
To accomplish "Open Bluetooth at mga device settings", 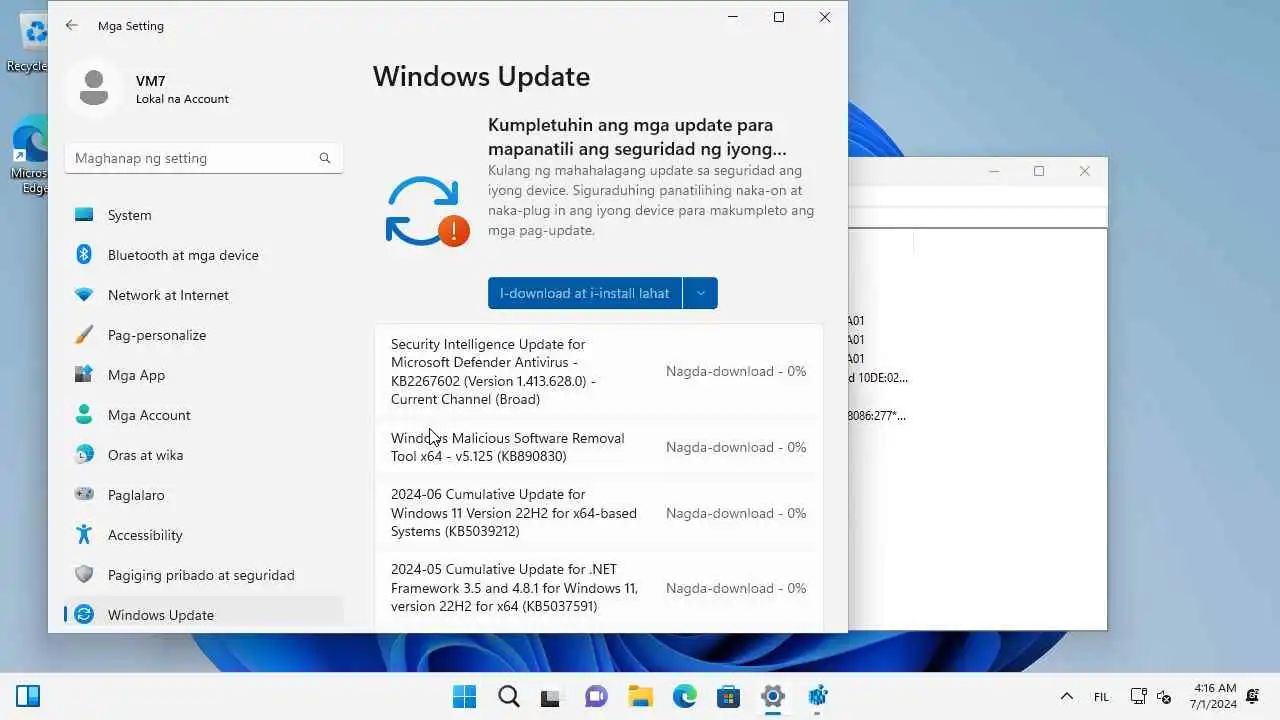I will (204, 255).
